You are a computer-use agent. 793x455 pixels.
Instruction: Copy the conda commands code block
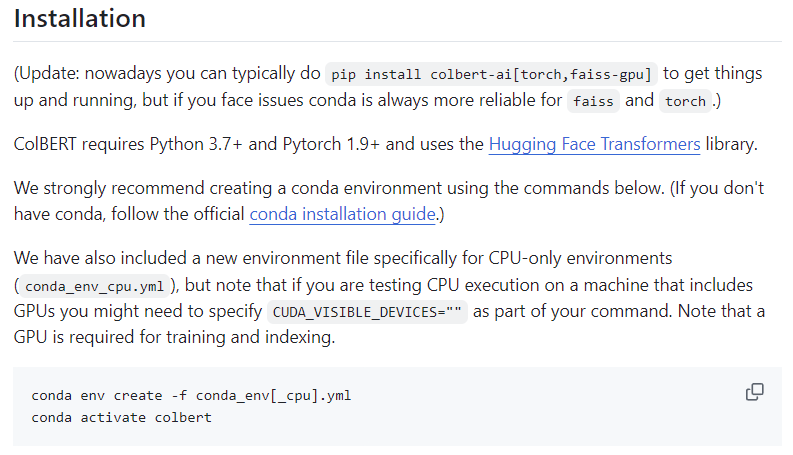pyautogui.click(x=755, y=392)
